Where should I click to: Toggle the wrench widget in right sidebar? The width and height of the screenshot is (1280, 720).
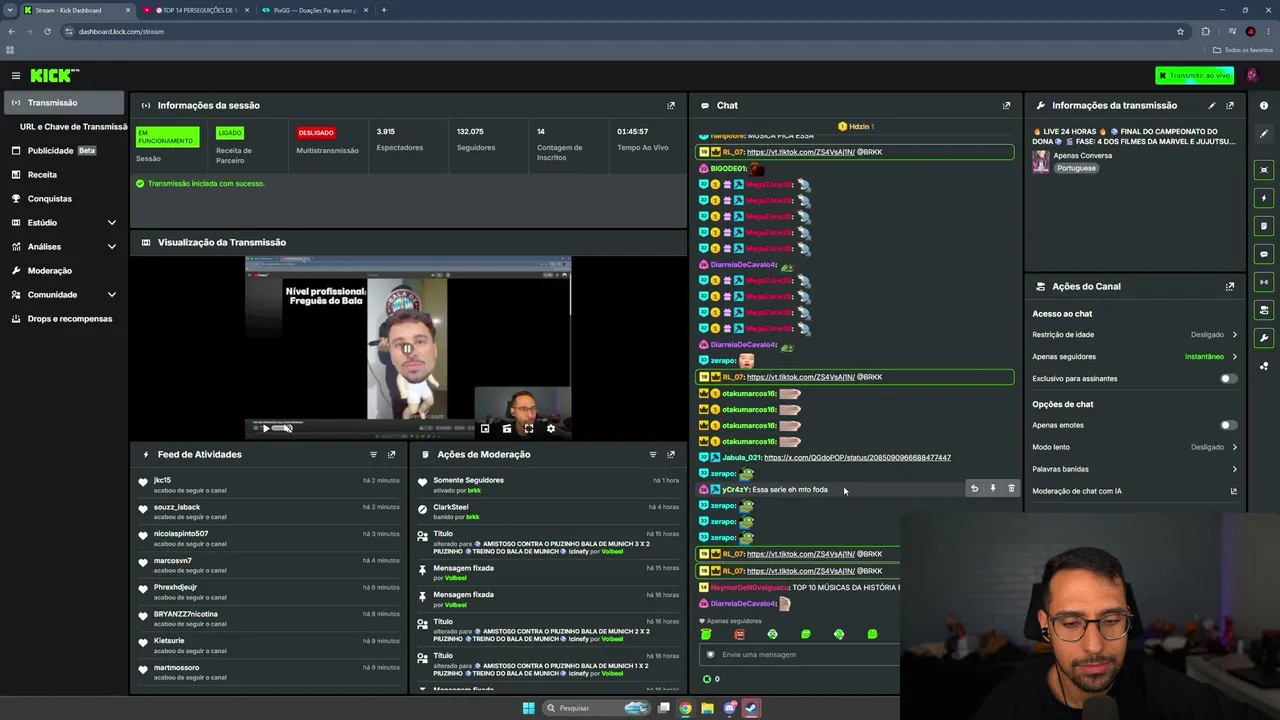1264,338
